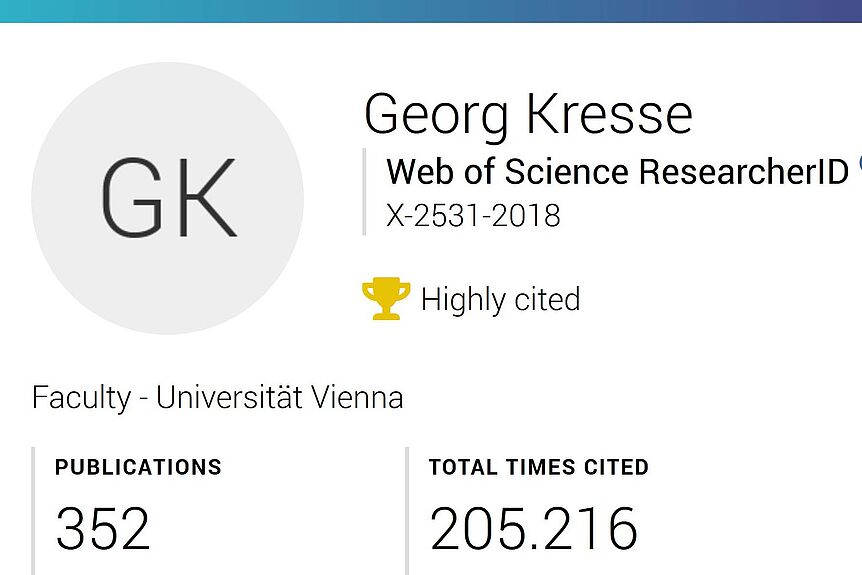Screen dimensions: 862x575
Task: Click the publications count 352
Action: 103,528
